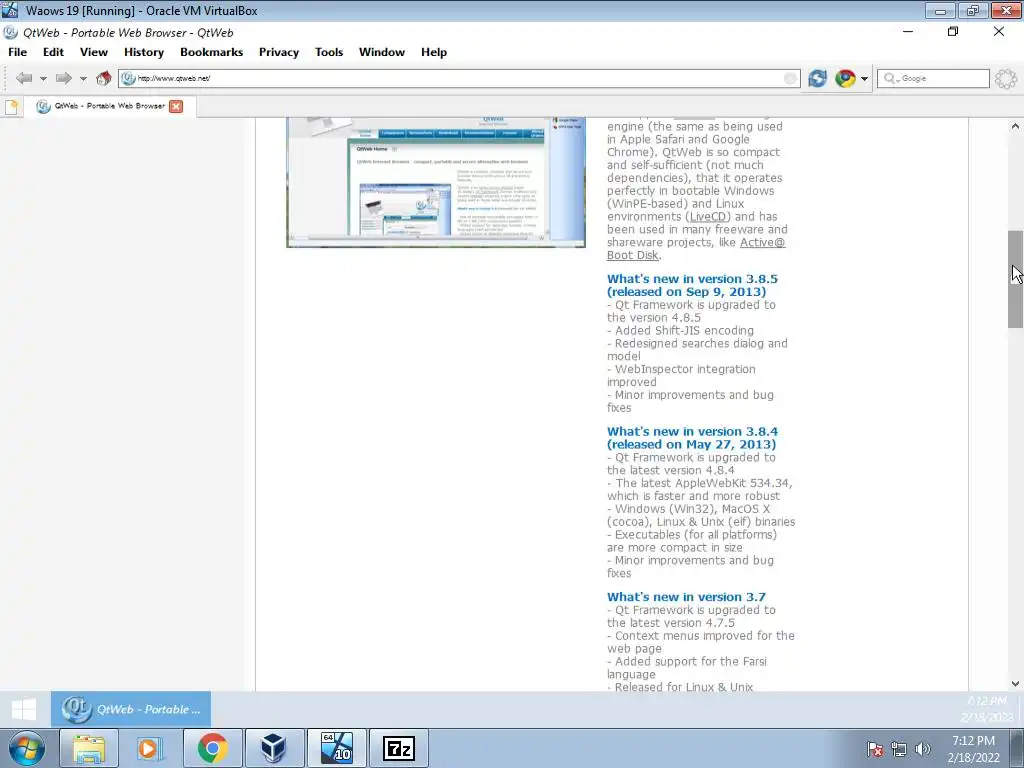Open the Window menu

pos(381,52)
